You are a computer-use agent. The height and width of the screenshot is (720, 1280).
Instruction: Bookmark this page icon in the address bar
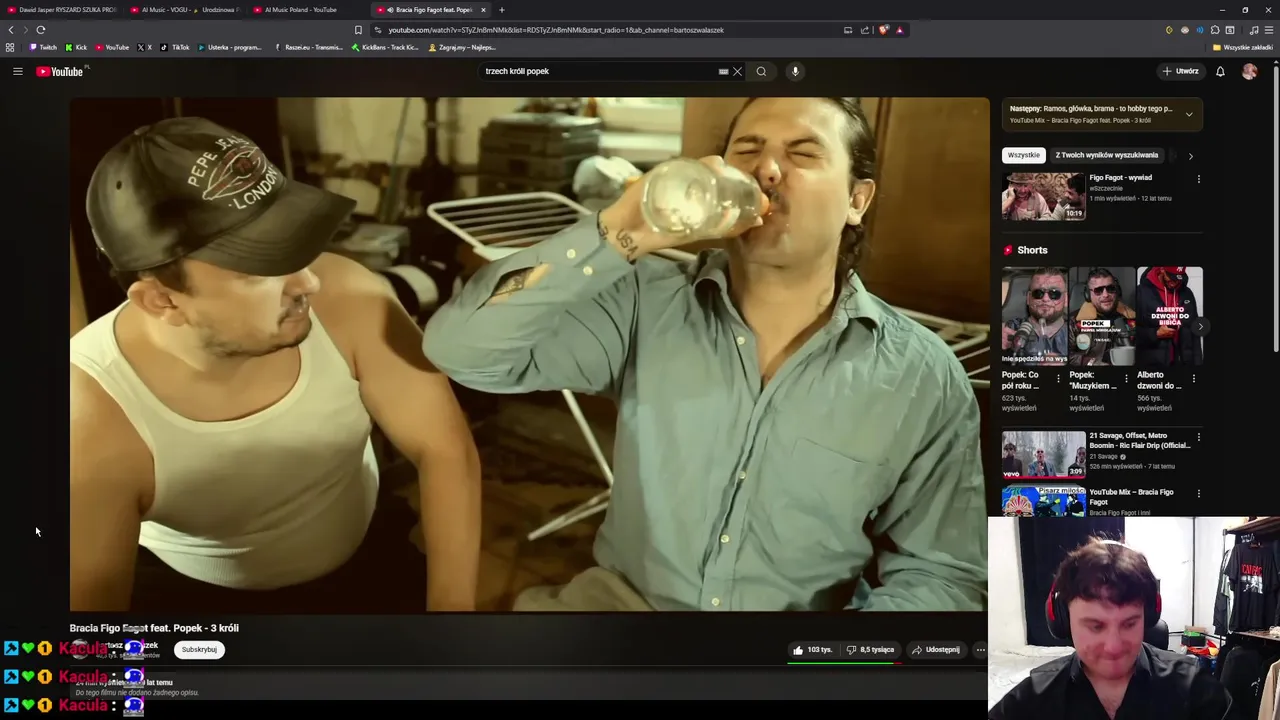click(x=358, y=30)
